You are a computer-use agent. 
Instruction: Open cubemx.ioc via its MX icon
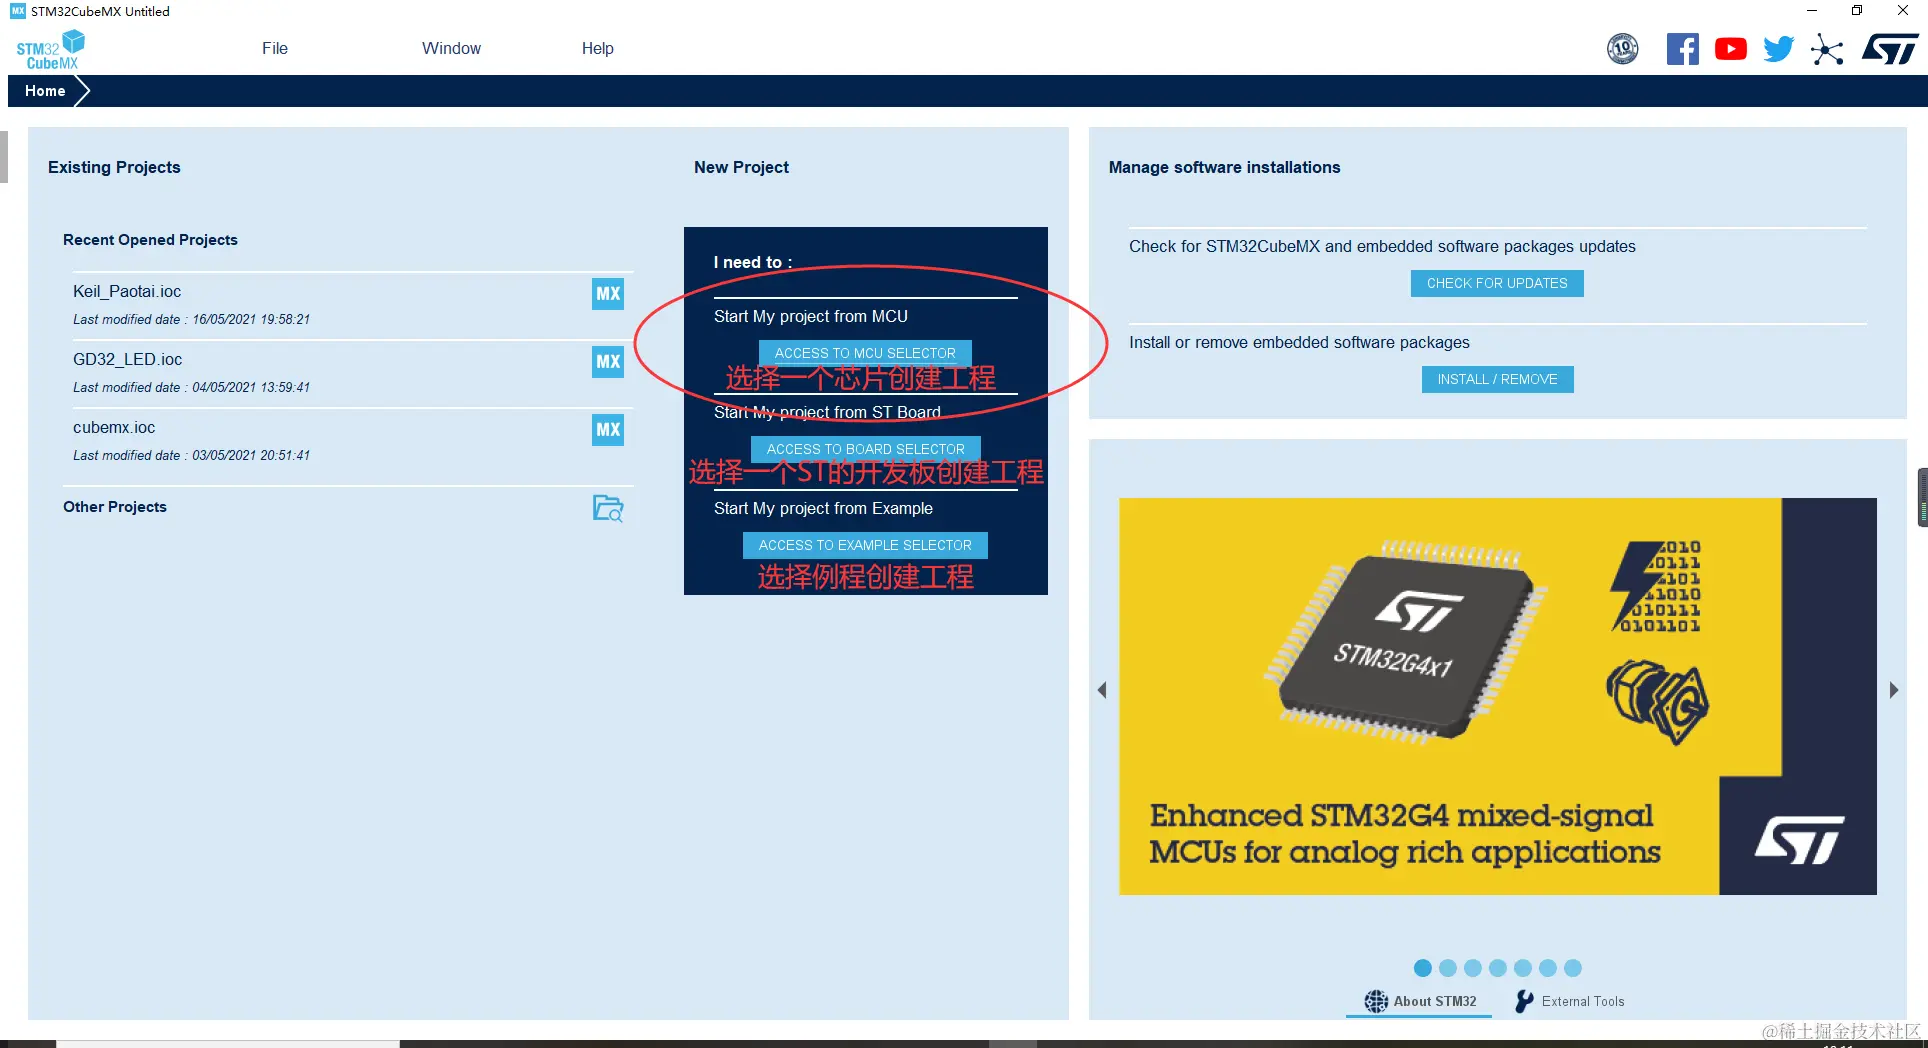(x=608, y=430)
